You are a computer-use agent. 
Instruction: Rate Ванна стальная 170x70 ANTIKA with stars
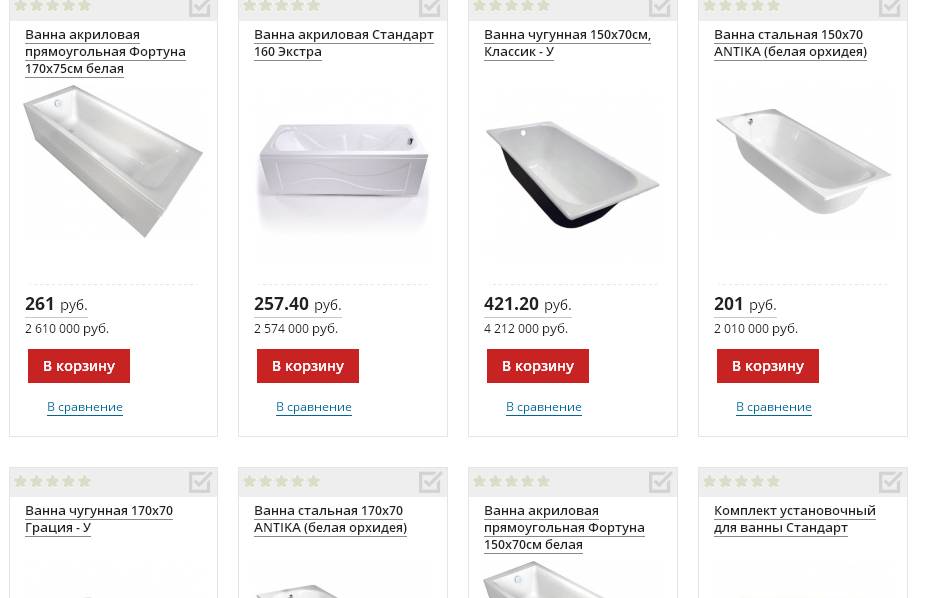click(282, 481)
